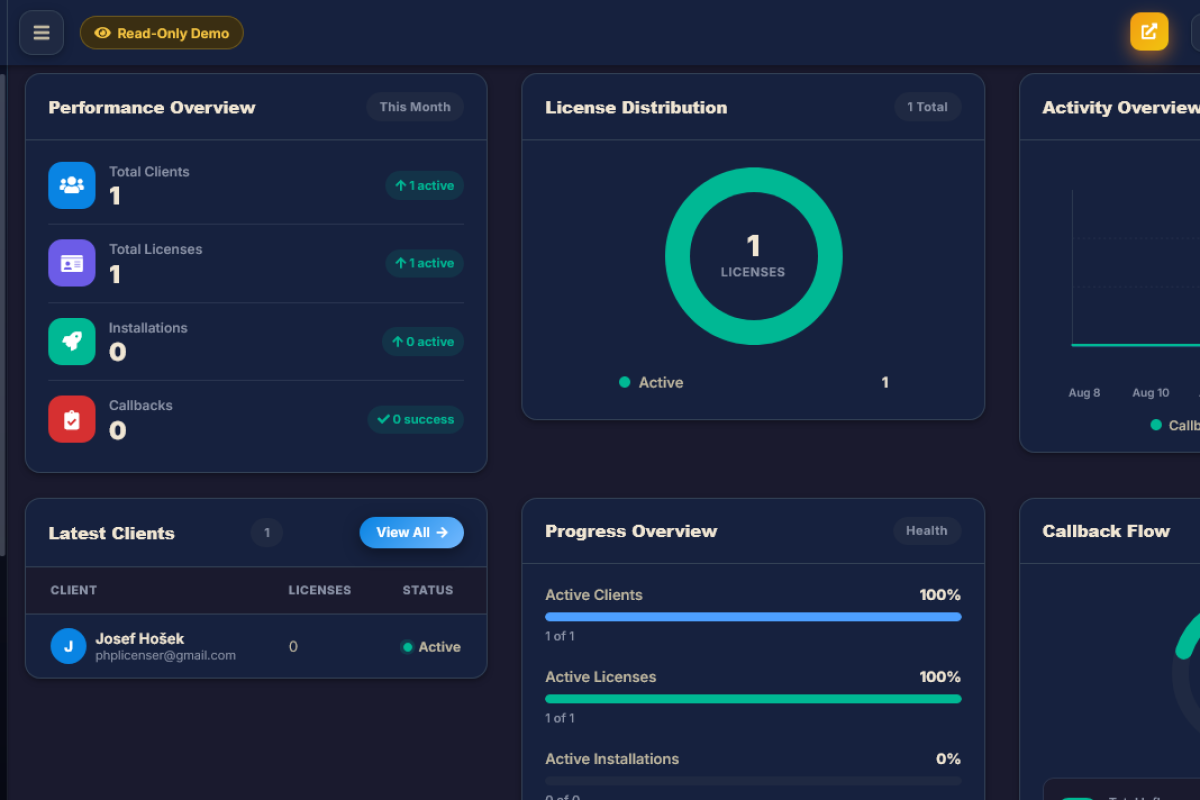Image resolution: width=1200 pixels, height=800 pixels.
Task: Click the eye icon in Read-Only Demo badge
Action: coord(102,33)
